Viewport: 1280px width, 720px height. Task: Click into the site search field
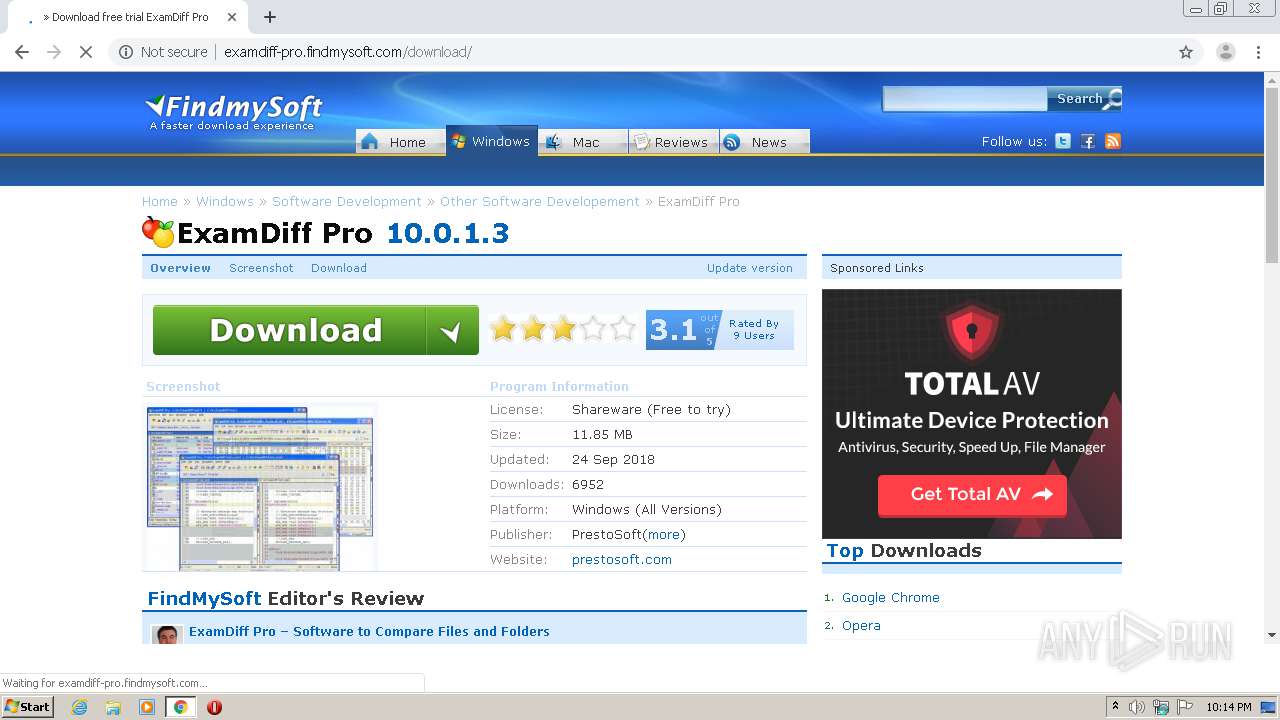click(x=965, y=98)
